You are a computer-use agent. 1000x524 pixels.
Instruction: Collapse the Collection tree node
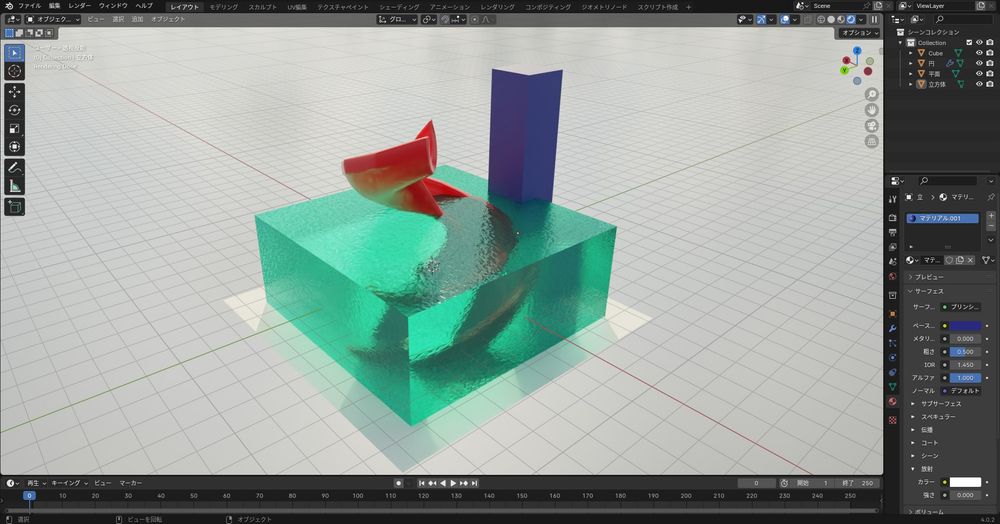tap(901, 43)
